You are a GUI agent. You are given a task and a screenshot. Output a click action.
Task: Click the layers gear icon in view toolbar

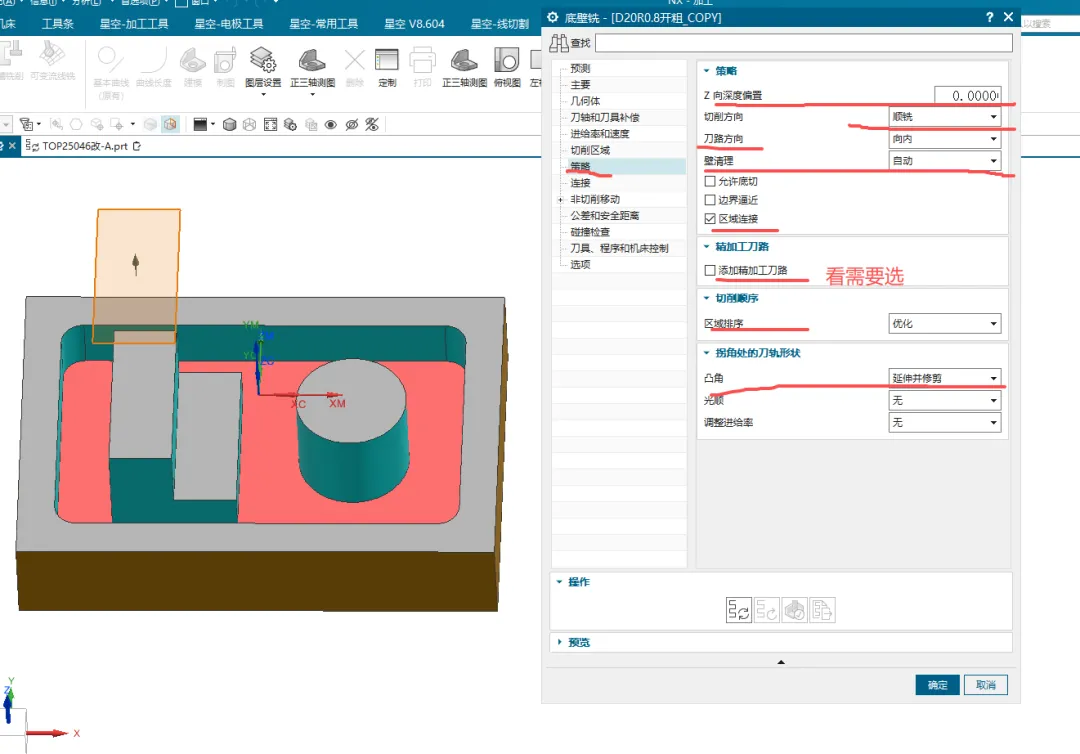pos(291,125)
